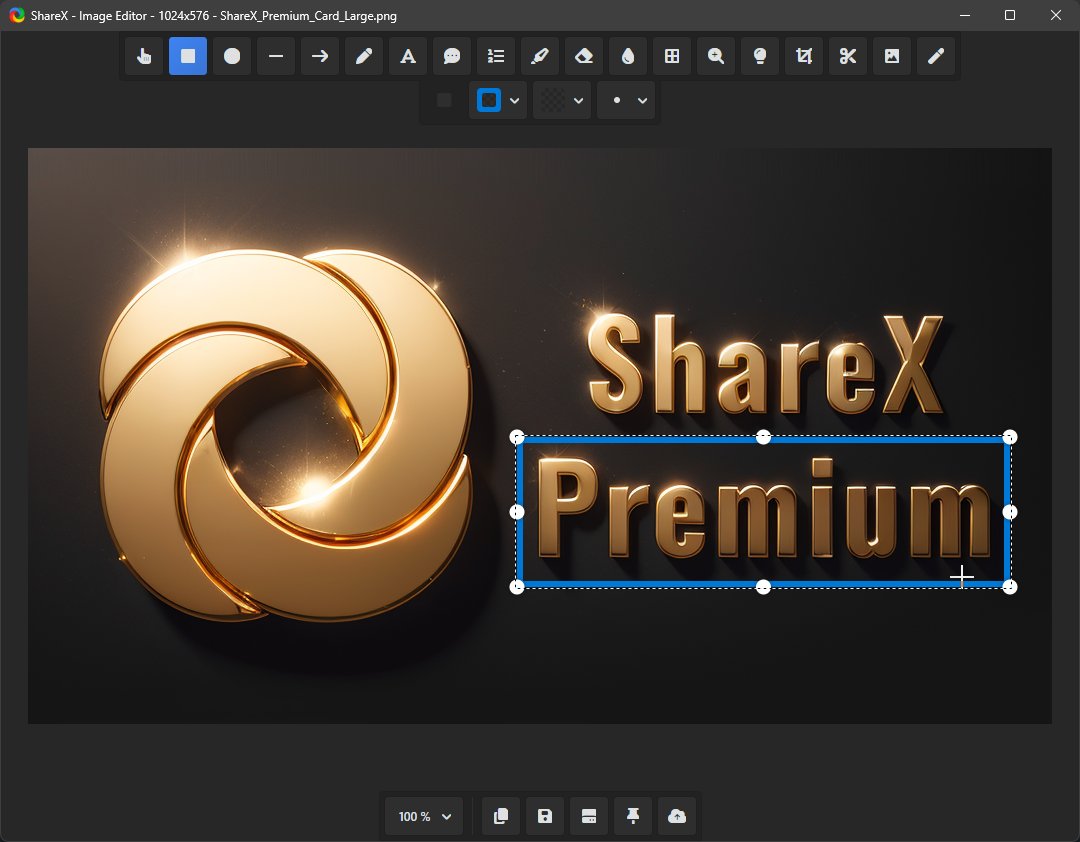Screen dimensions: 1080x842
Task: Open the fill pattern dropdown
Action: click(578, 100)
